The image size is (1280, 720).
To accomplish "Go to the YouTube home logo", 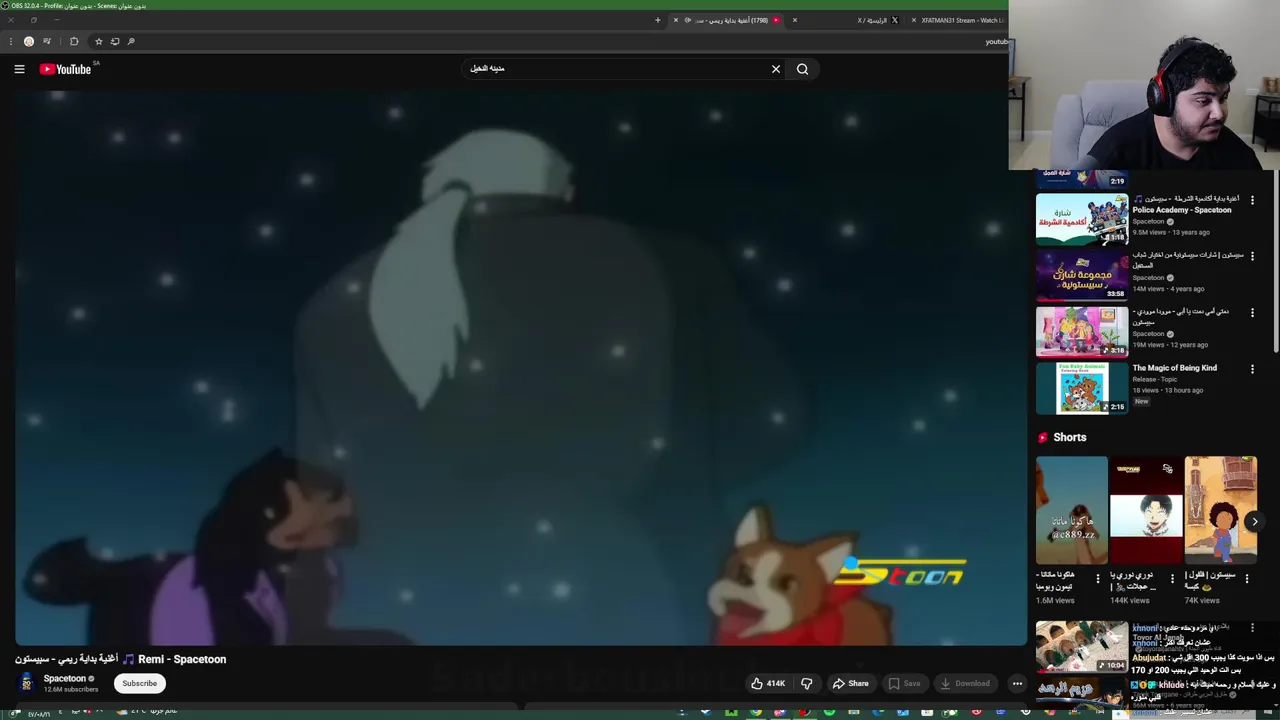I will click(x=66, y=69).
